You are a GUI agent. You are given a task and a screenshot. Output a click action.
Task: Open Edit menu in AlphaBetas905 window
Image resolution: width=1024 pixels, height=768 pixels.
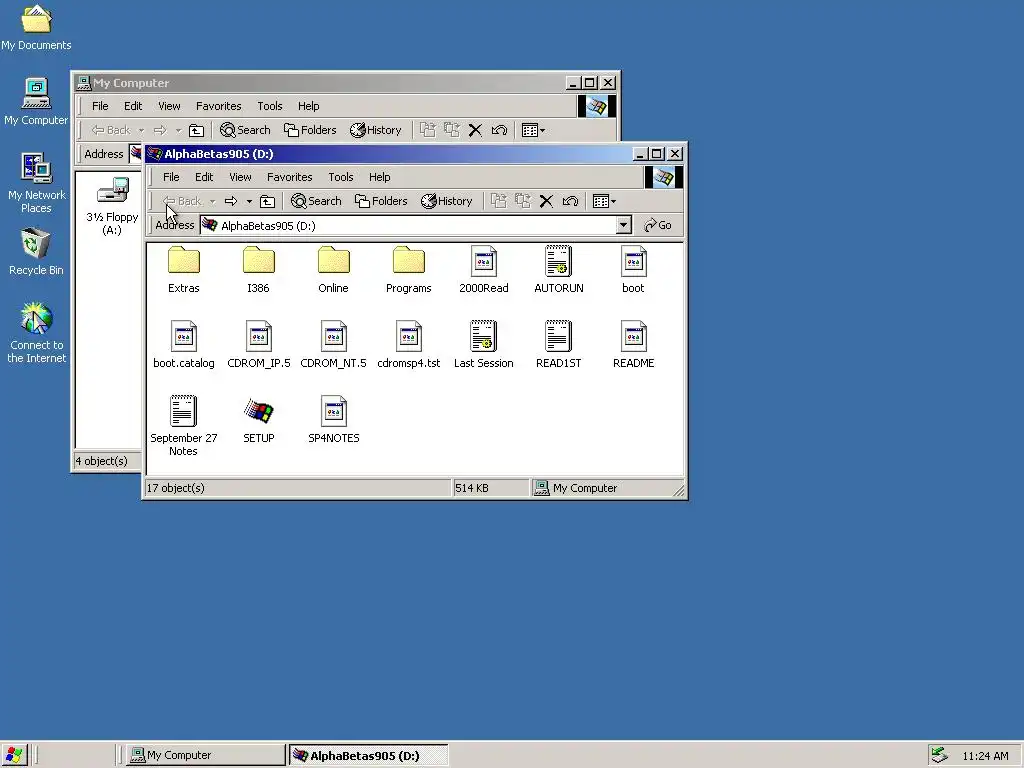(x=204, y=177)
